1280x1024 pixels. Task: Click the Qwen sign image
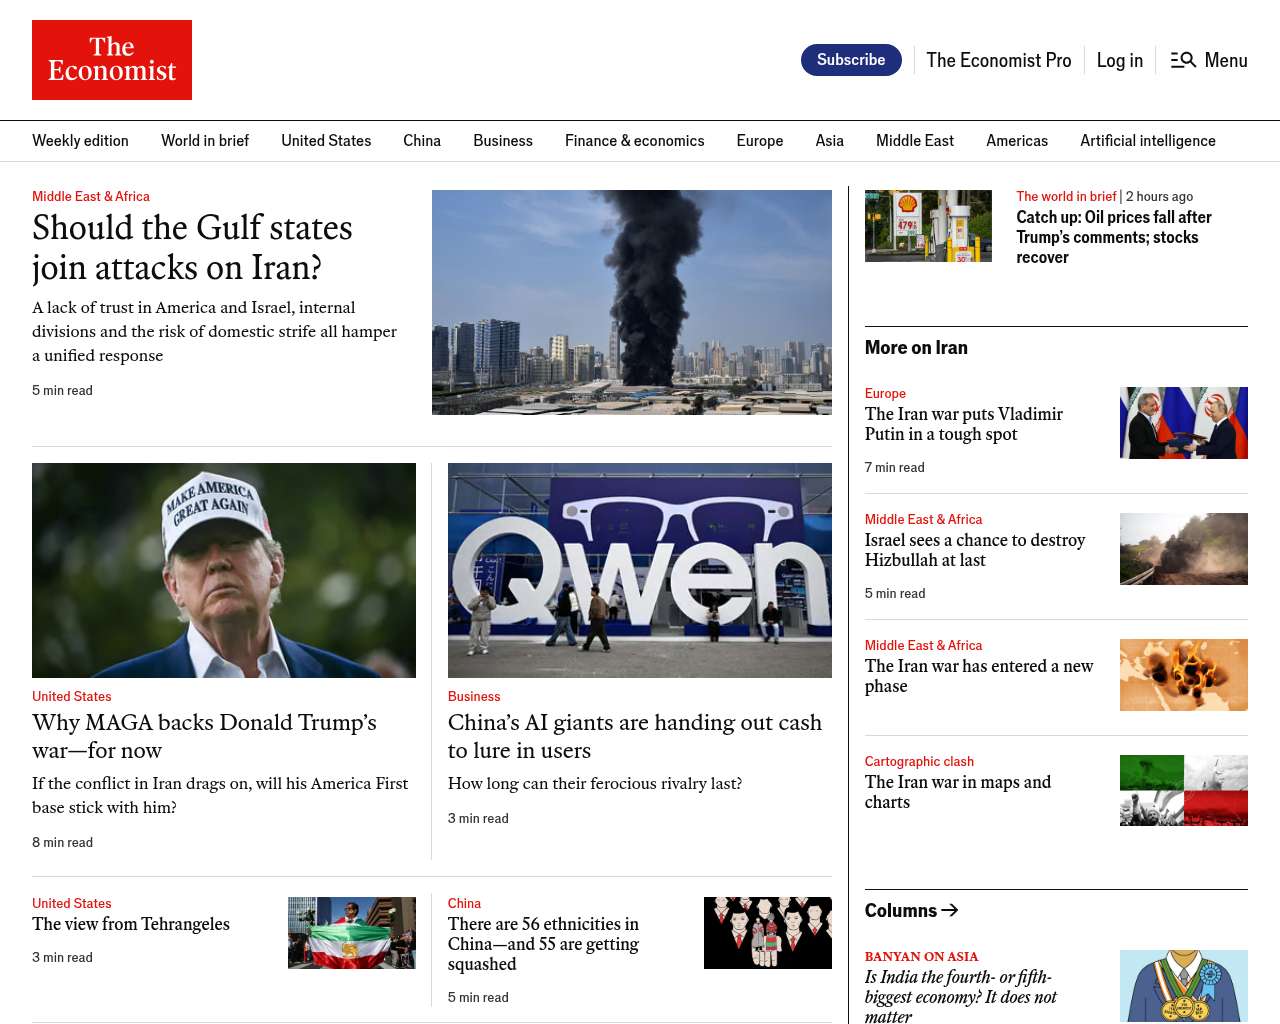pyautogui.click(x=639, y=570)
